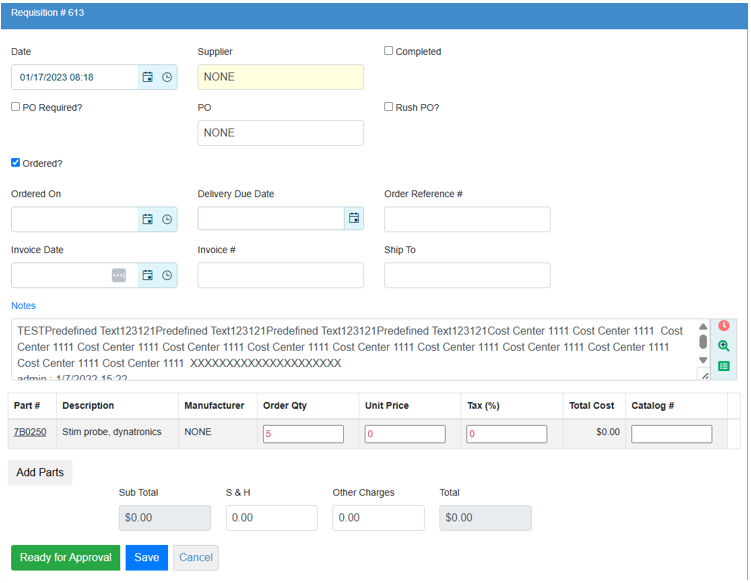The image size is (751, 583).
Task: Click the green list icon beside Notes
Action: 724,367
